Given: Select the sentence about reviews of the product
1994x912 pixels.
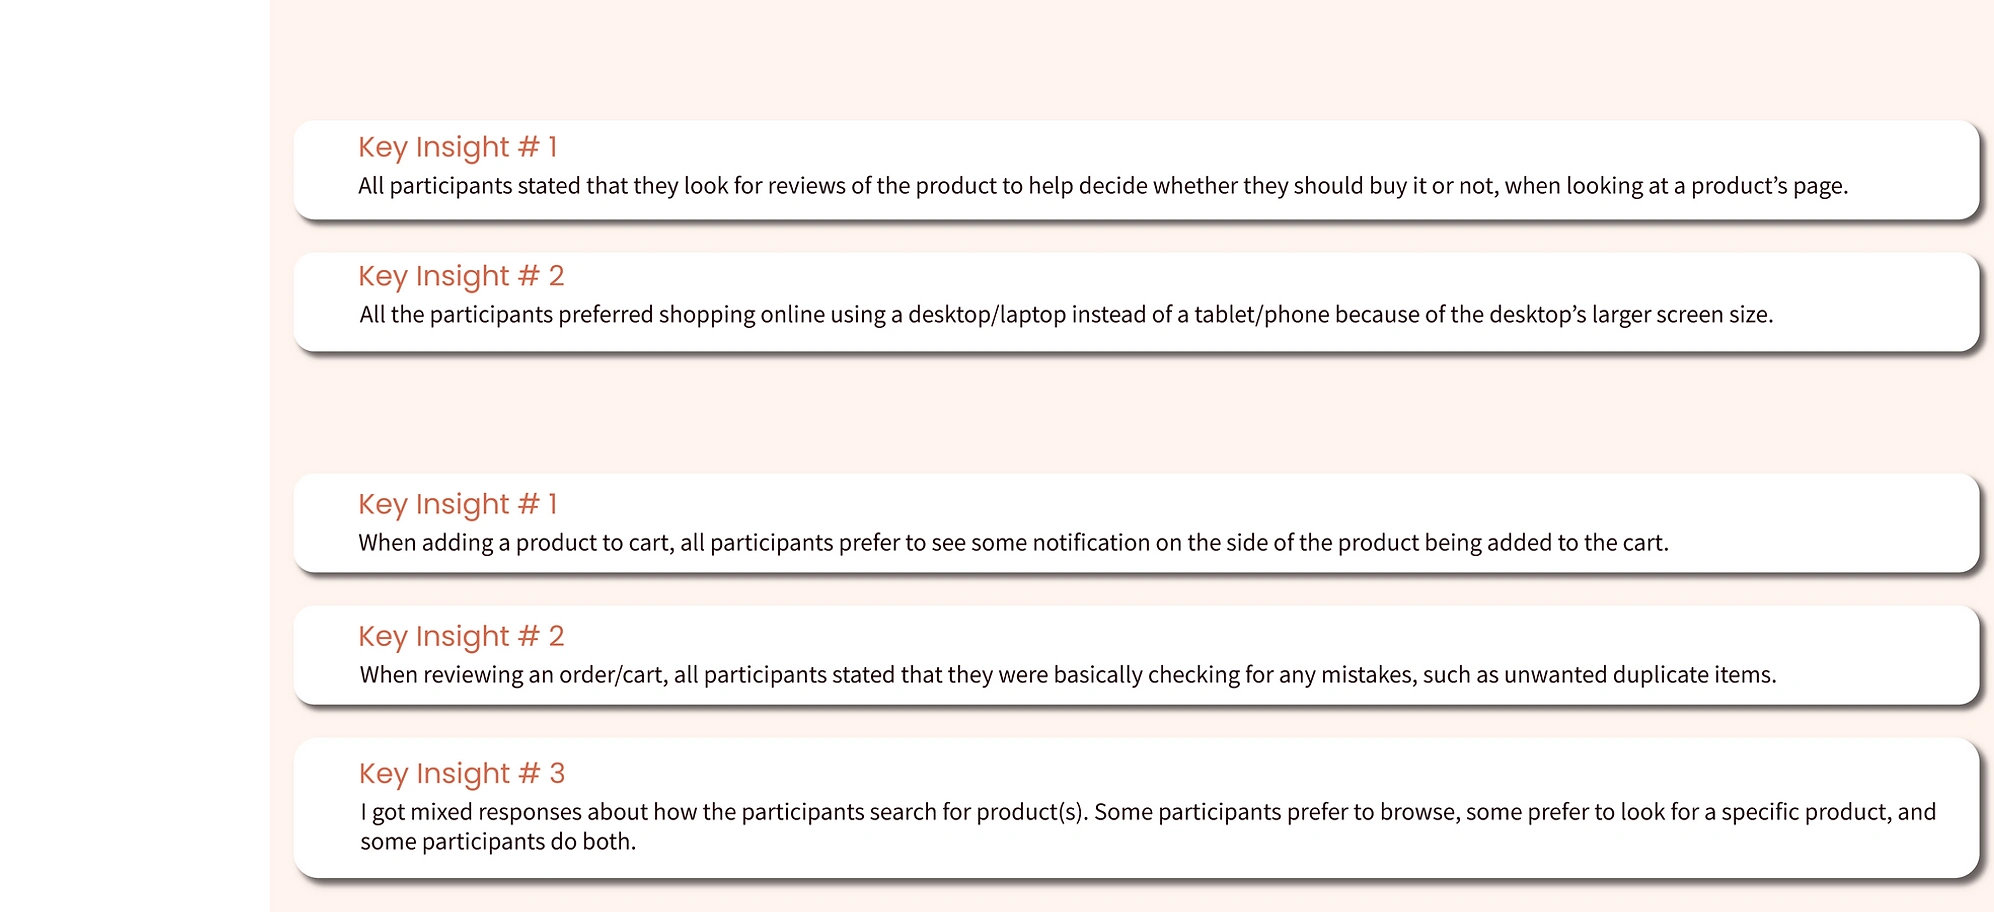Looking at the screenshot, I should coord(1103,186).
